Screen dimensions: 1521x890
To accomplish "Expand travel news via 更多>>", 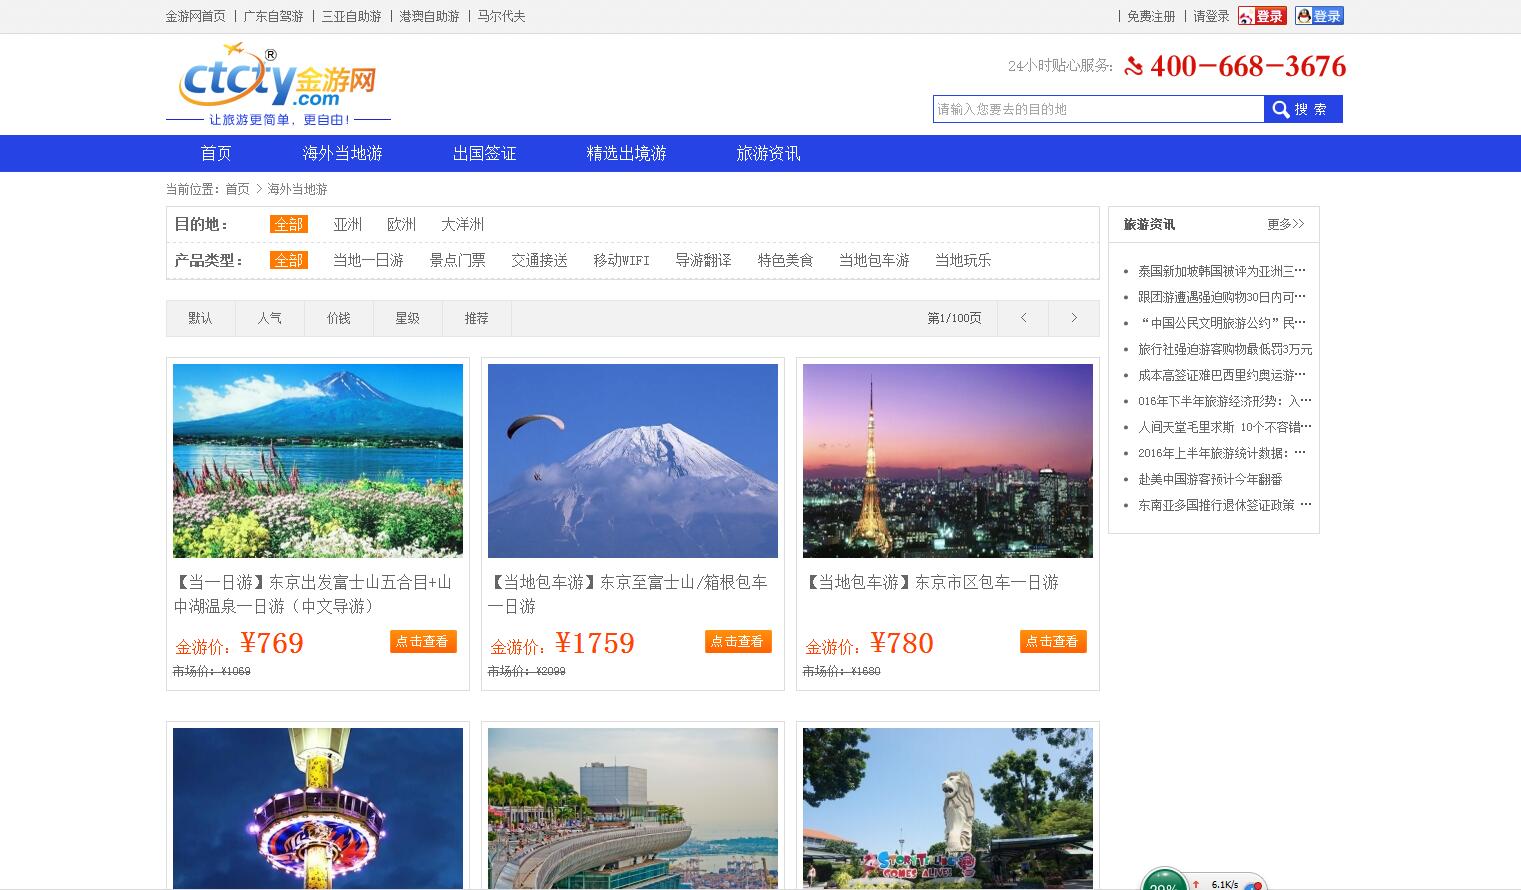I will click(1285, 224).
